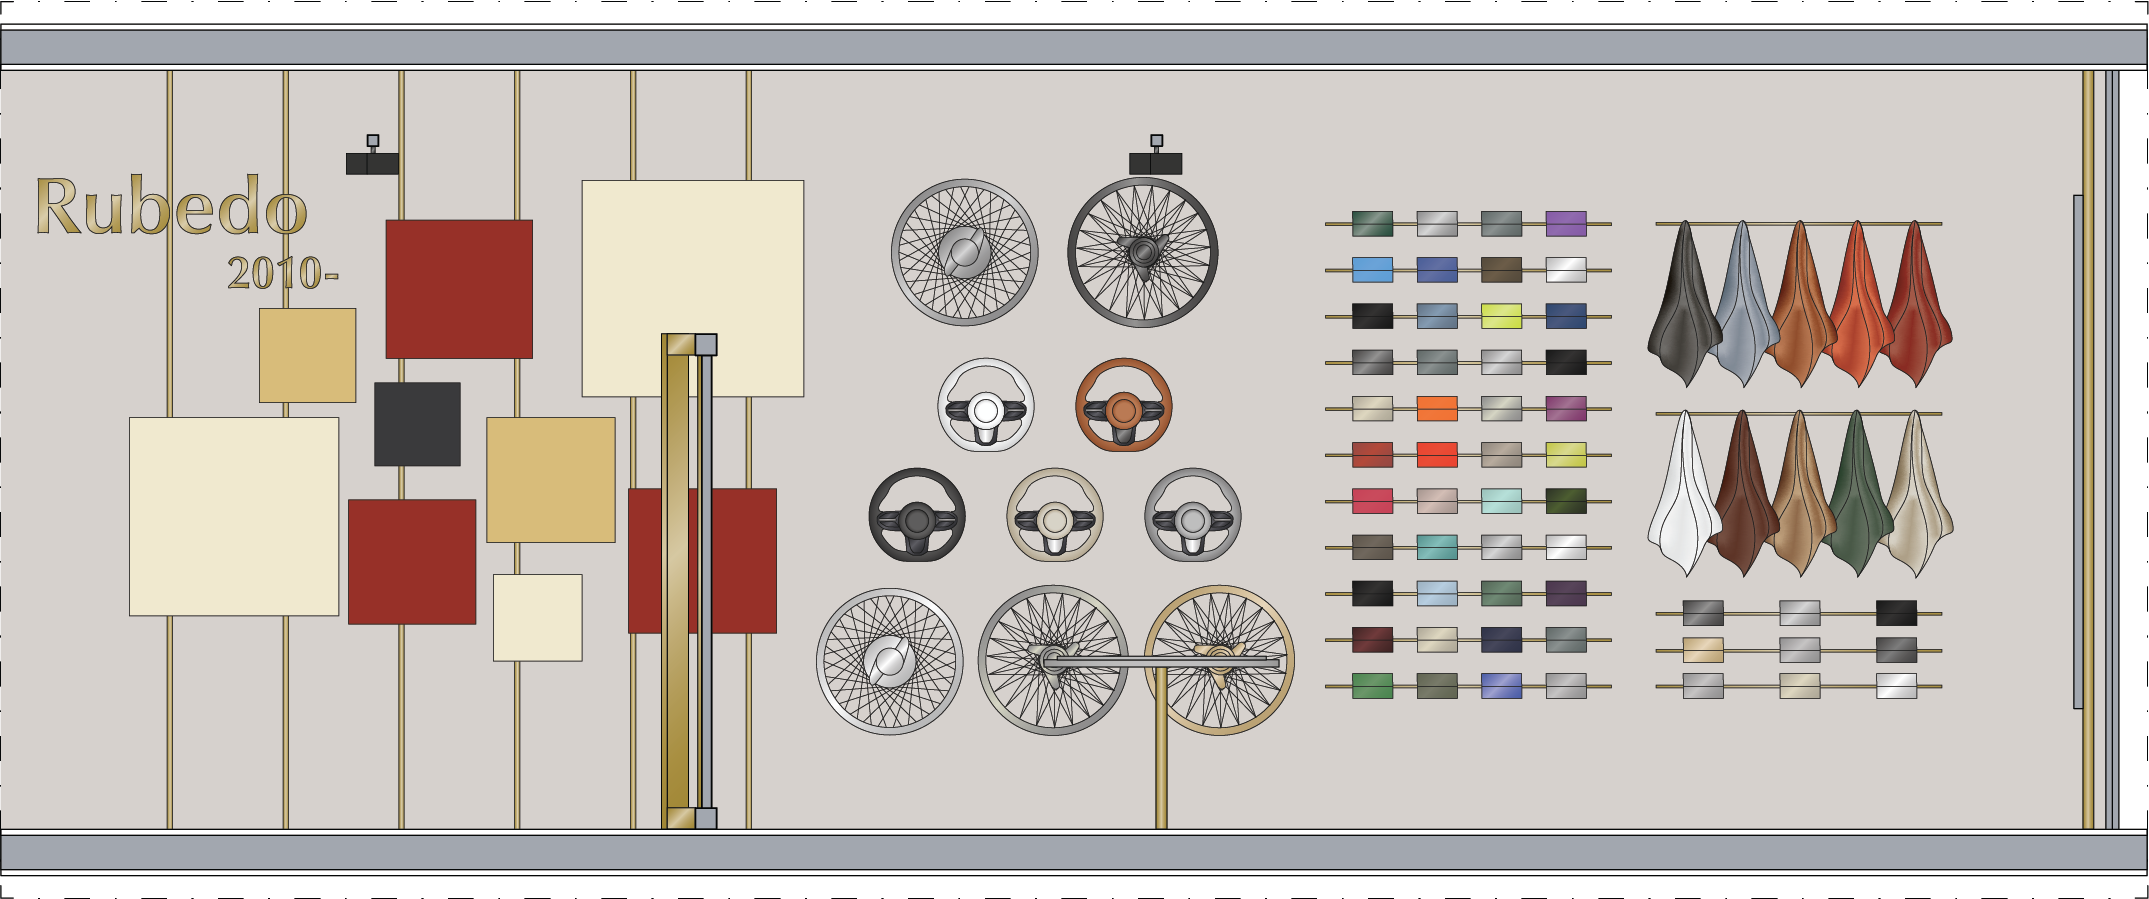Choose the orange swatch
Image resolution: width=2149 pixels, height=899 pixels.
[1437, 409]
